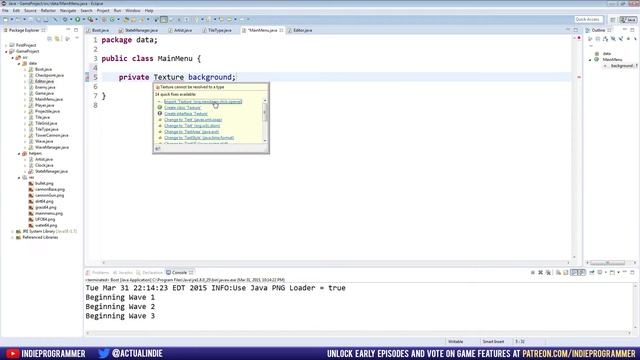Select Clock.java in helpers package
This screenshot has width=640, height=360.
[x=44, y=165]
